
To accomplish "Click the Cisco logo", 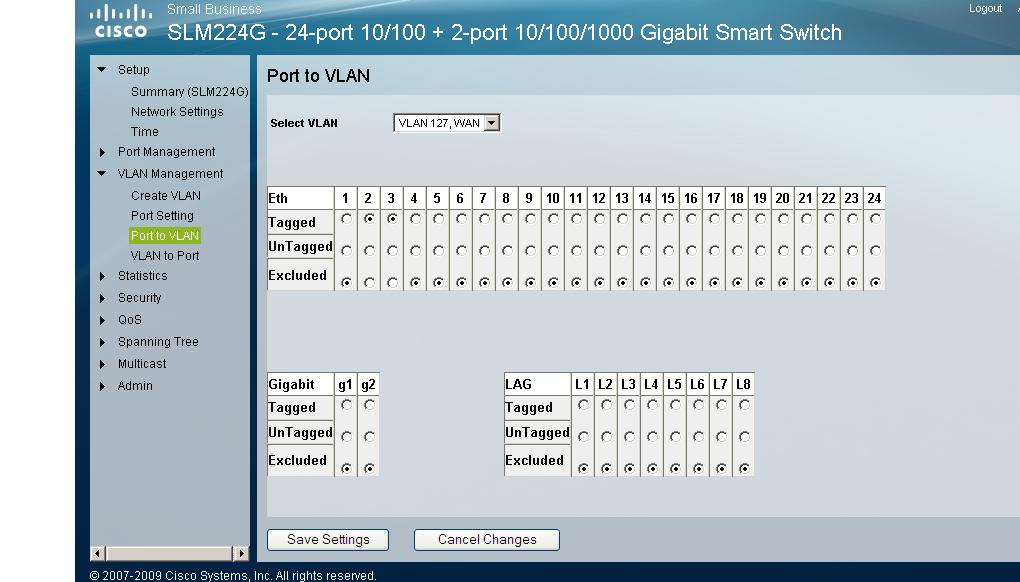I will click(x=121, y=22).
